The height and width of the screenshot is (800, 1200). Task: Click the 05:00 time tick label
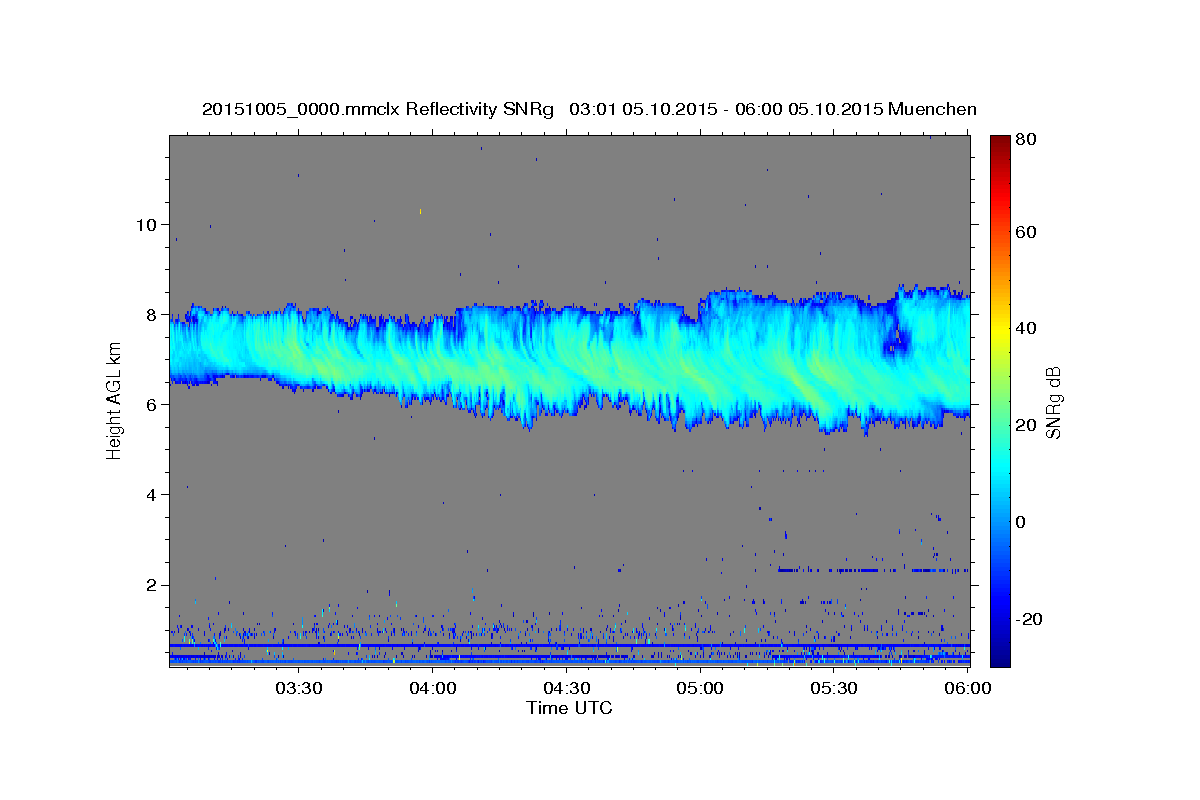700,688
